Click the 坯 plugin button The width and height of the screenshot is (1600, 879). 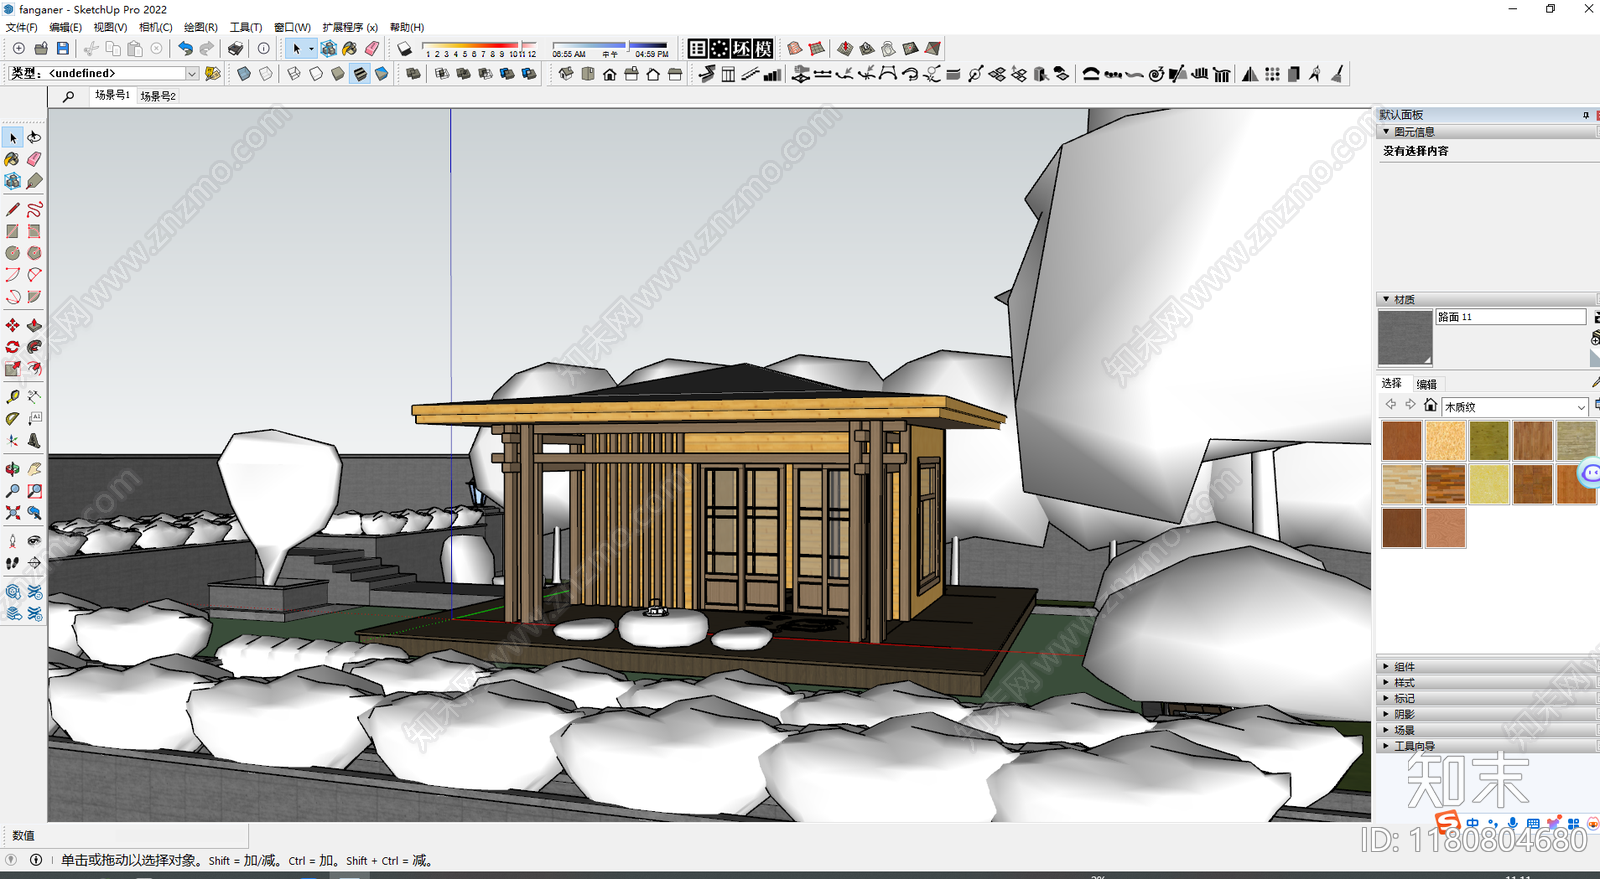[741, 48]
